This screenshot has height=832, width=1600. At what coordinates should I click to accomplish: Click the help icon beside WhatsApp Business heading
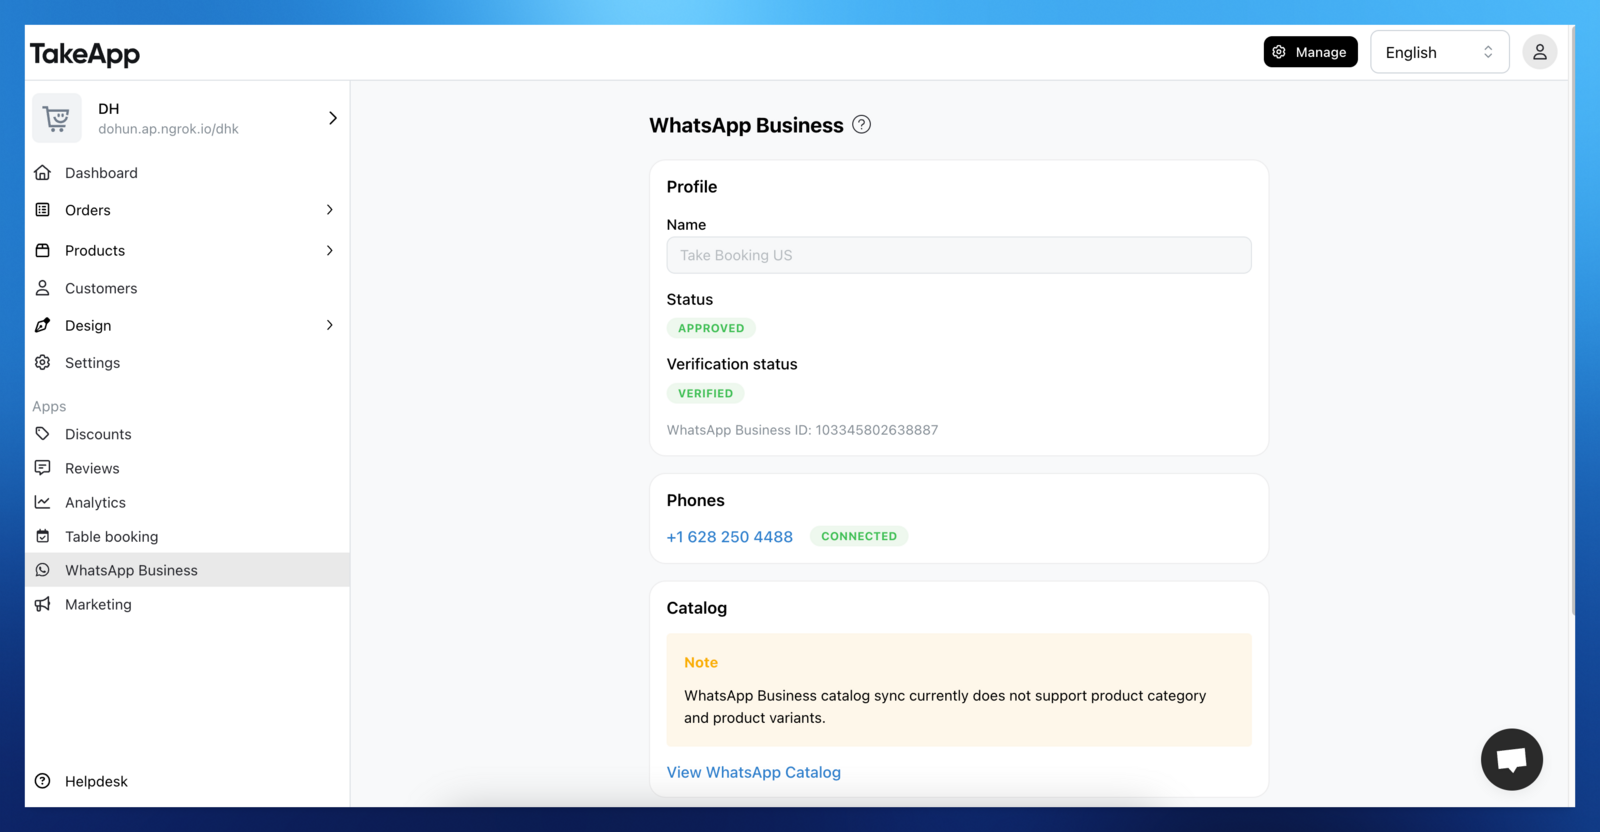861,125
